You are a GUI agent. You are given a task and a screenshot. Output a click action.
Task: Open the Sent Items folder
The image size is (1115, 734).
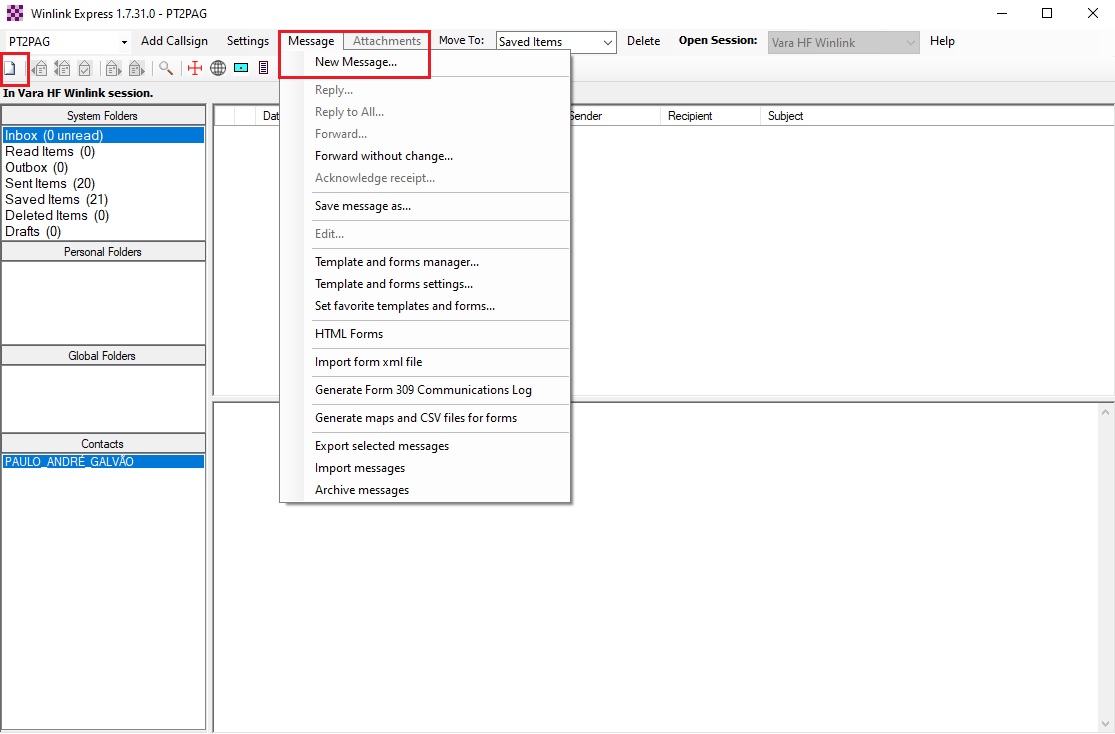click(50, 183)
